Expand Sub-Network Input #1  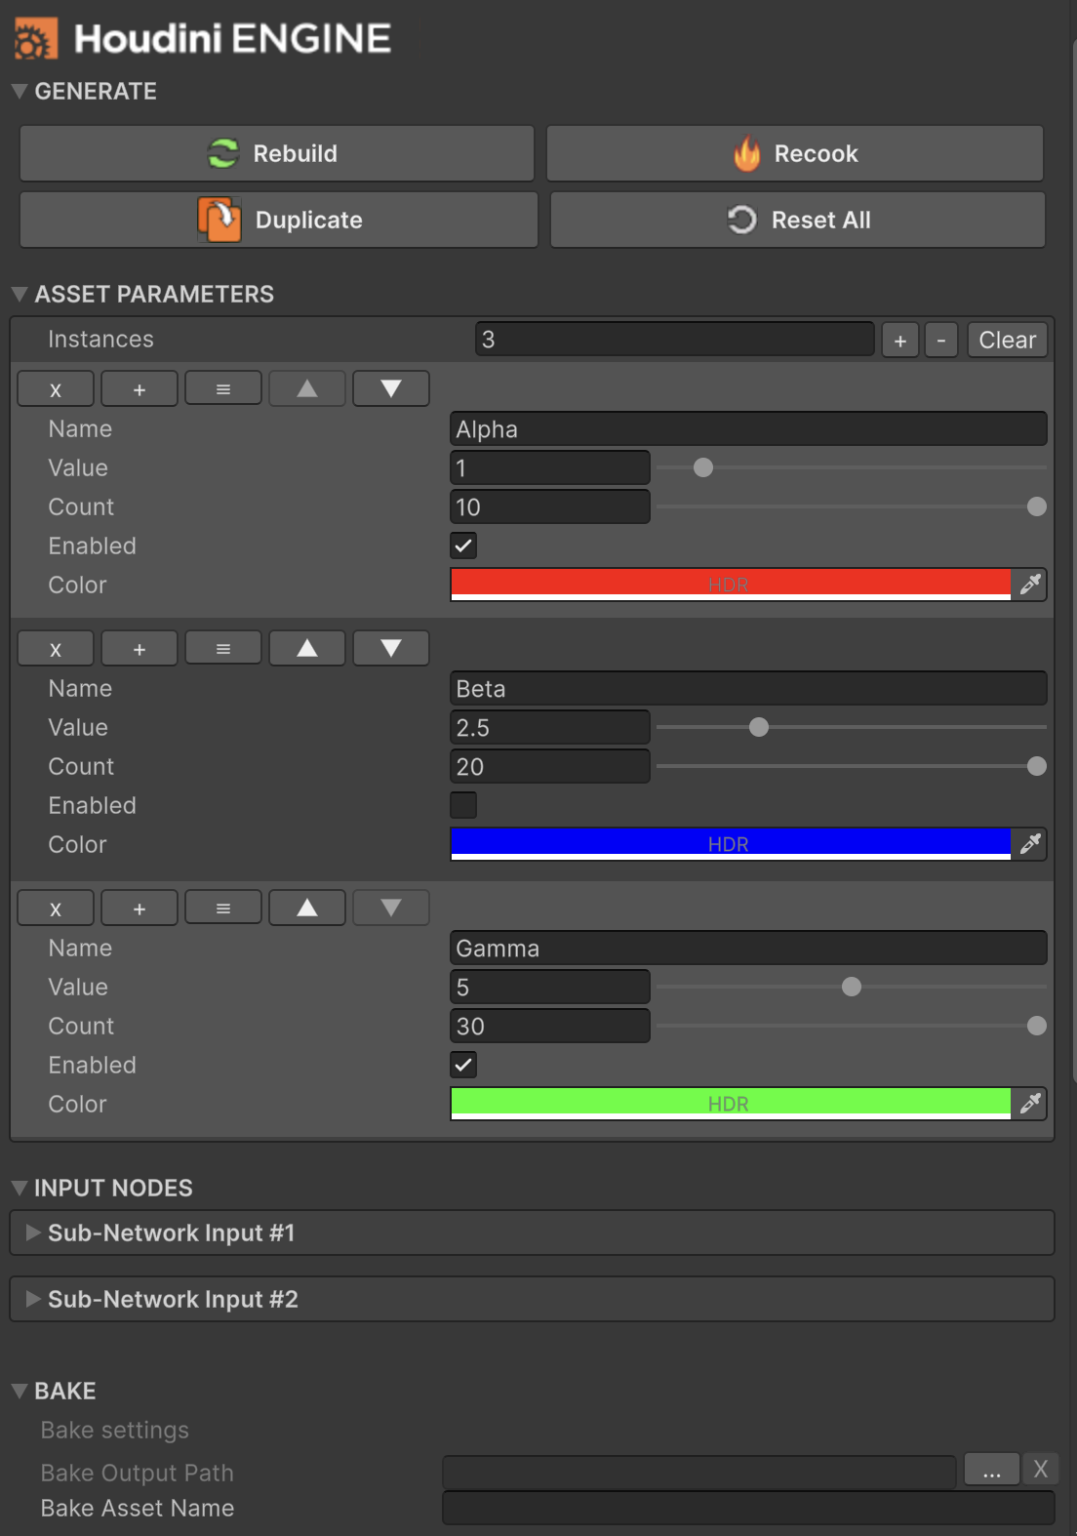[x=33, y=1233]
